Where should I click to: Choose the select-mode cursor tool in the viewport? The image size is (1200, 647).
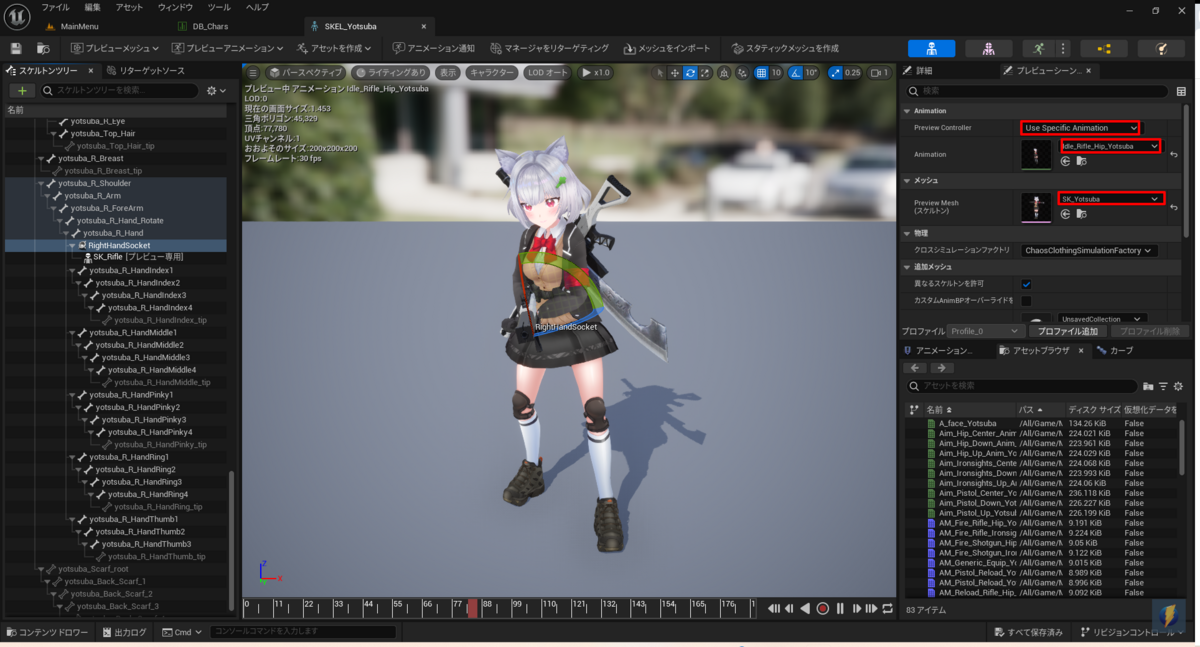coord(659,72)
